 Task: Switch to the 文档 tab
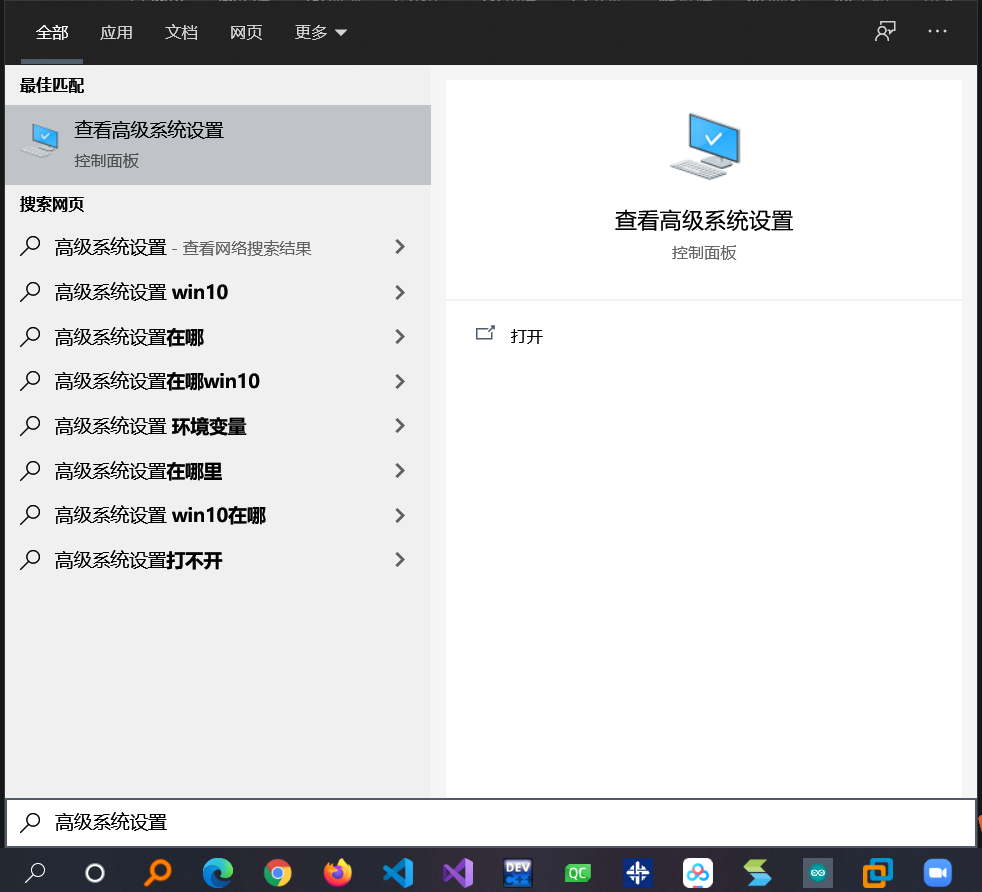181,33
